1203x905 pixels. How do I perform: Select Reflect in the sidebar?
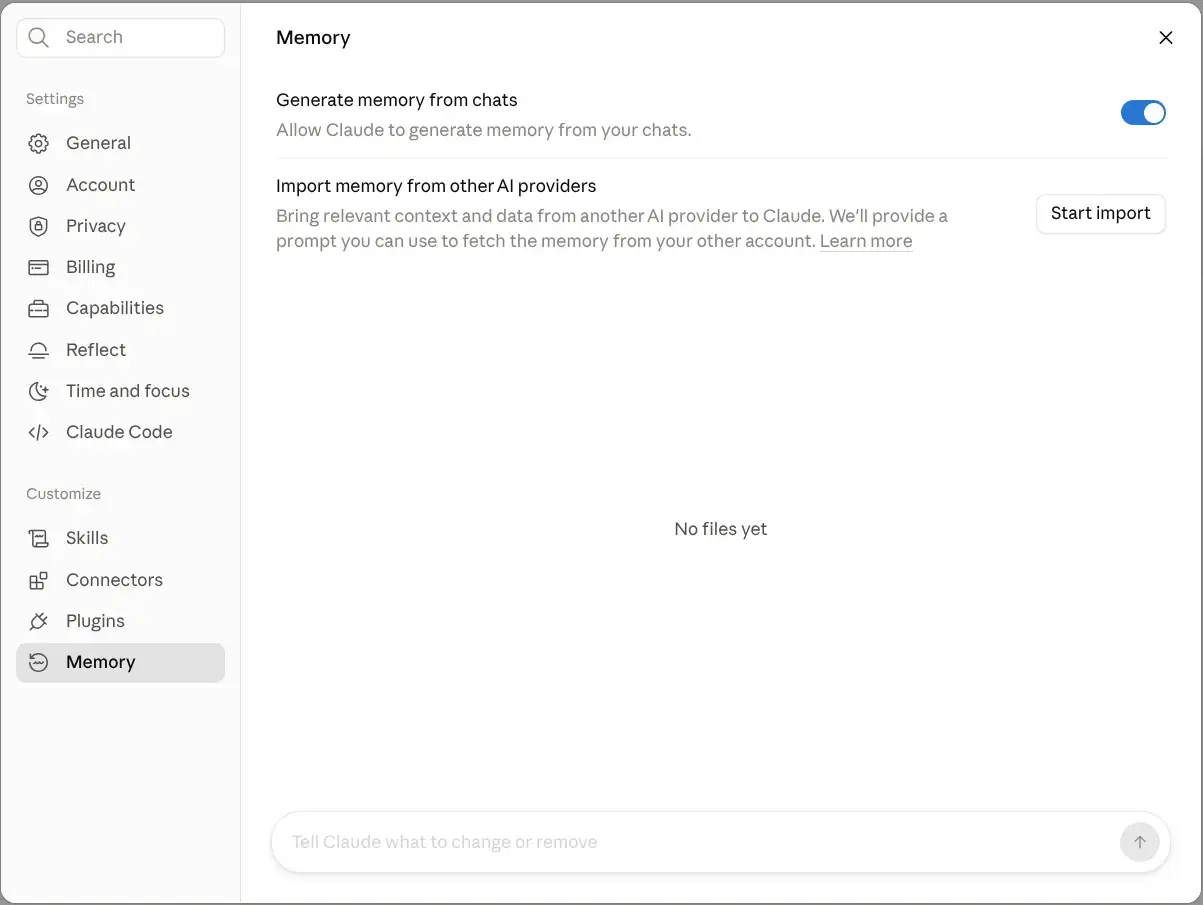coord(120,350)
